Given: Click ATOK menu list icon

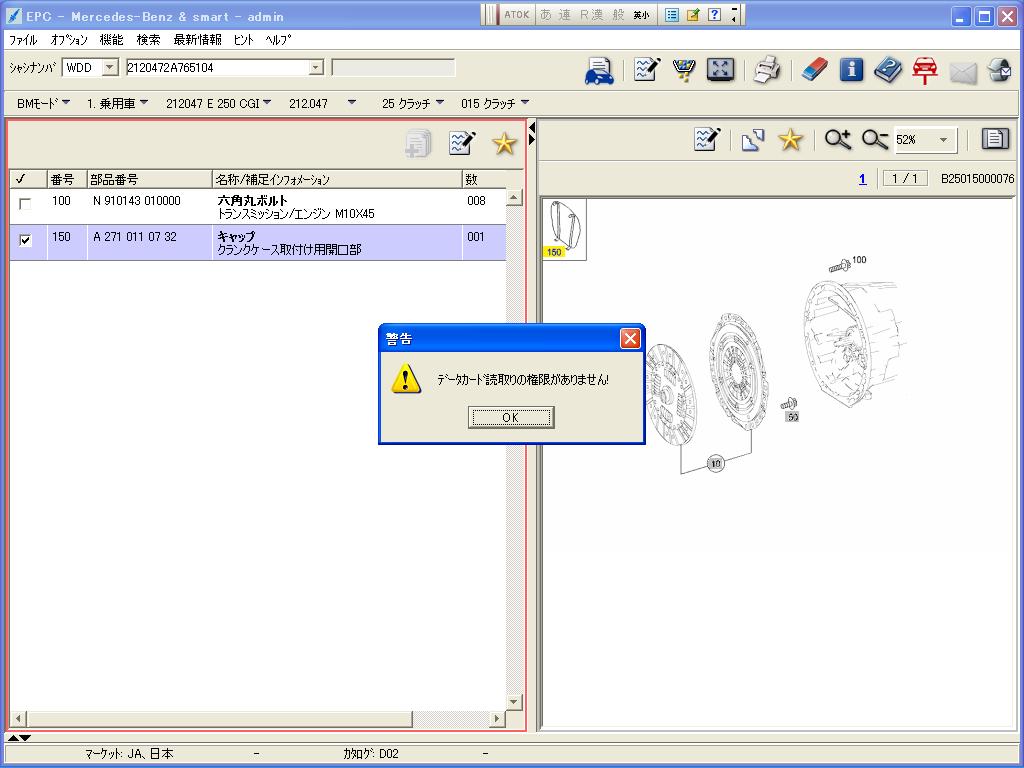Looking at the screenshot, I should (671, 15).
